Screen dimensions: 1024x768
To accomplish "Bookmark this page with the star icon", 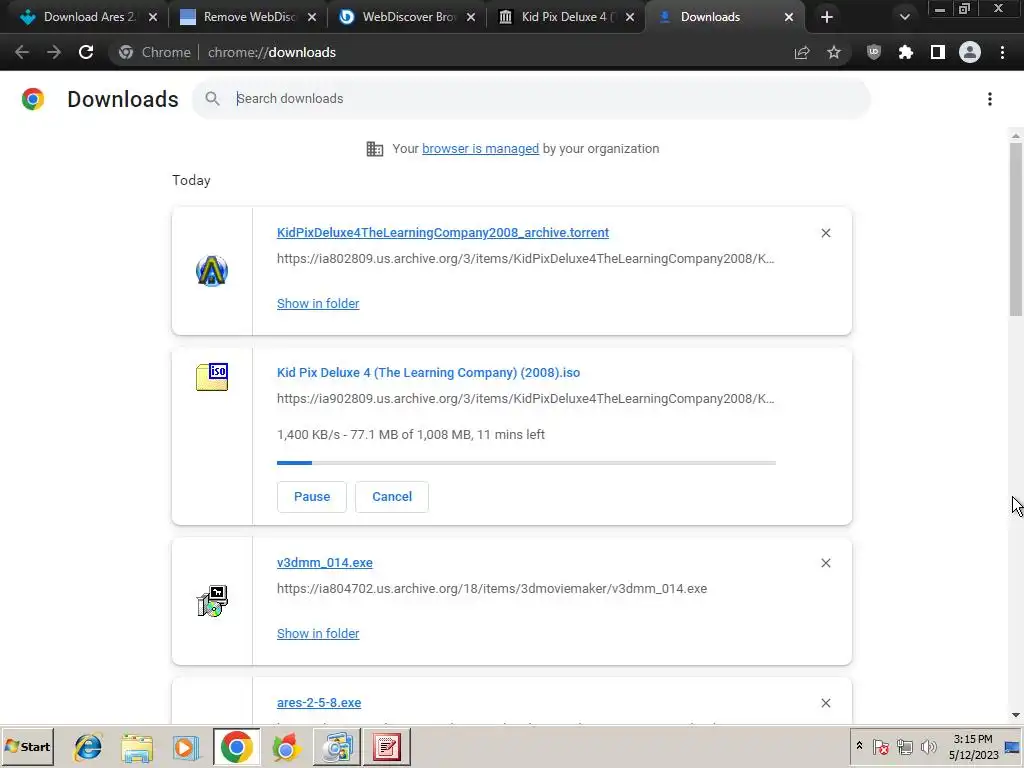I will coord(834,52).
